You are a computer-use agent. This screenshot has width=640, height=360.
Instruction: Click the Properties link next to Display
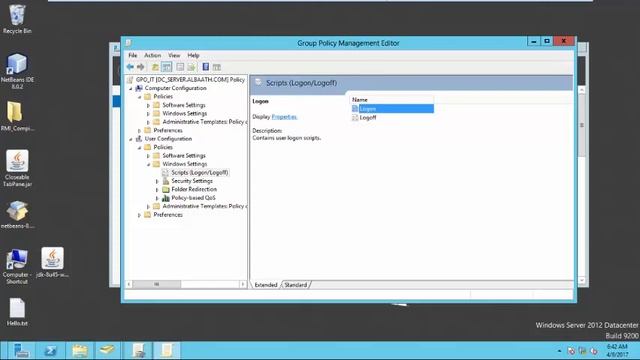(x=284, y=117)
